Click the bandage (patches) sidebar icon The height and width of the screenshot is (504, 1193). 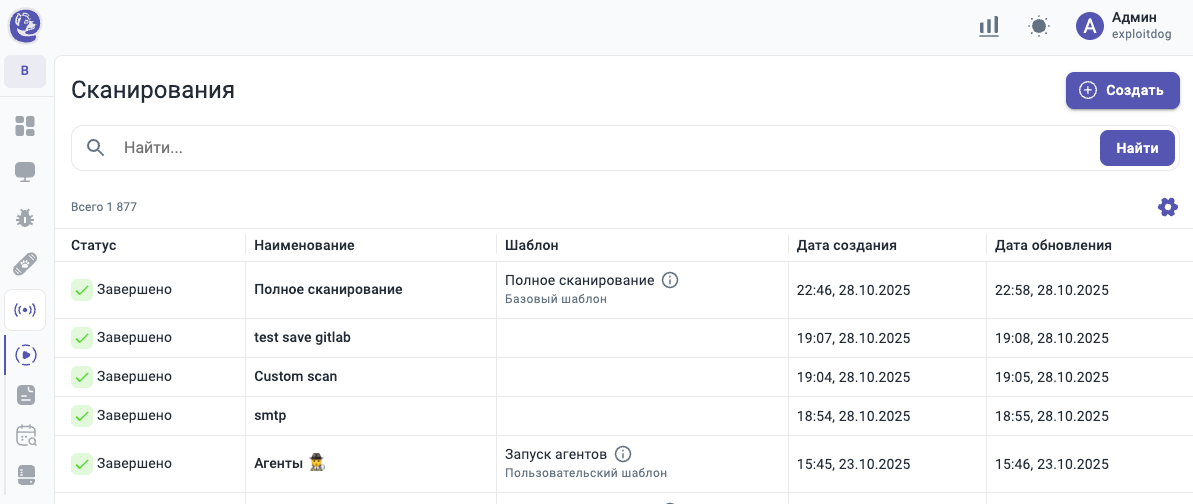point(25,264)
